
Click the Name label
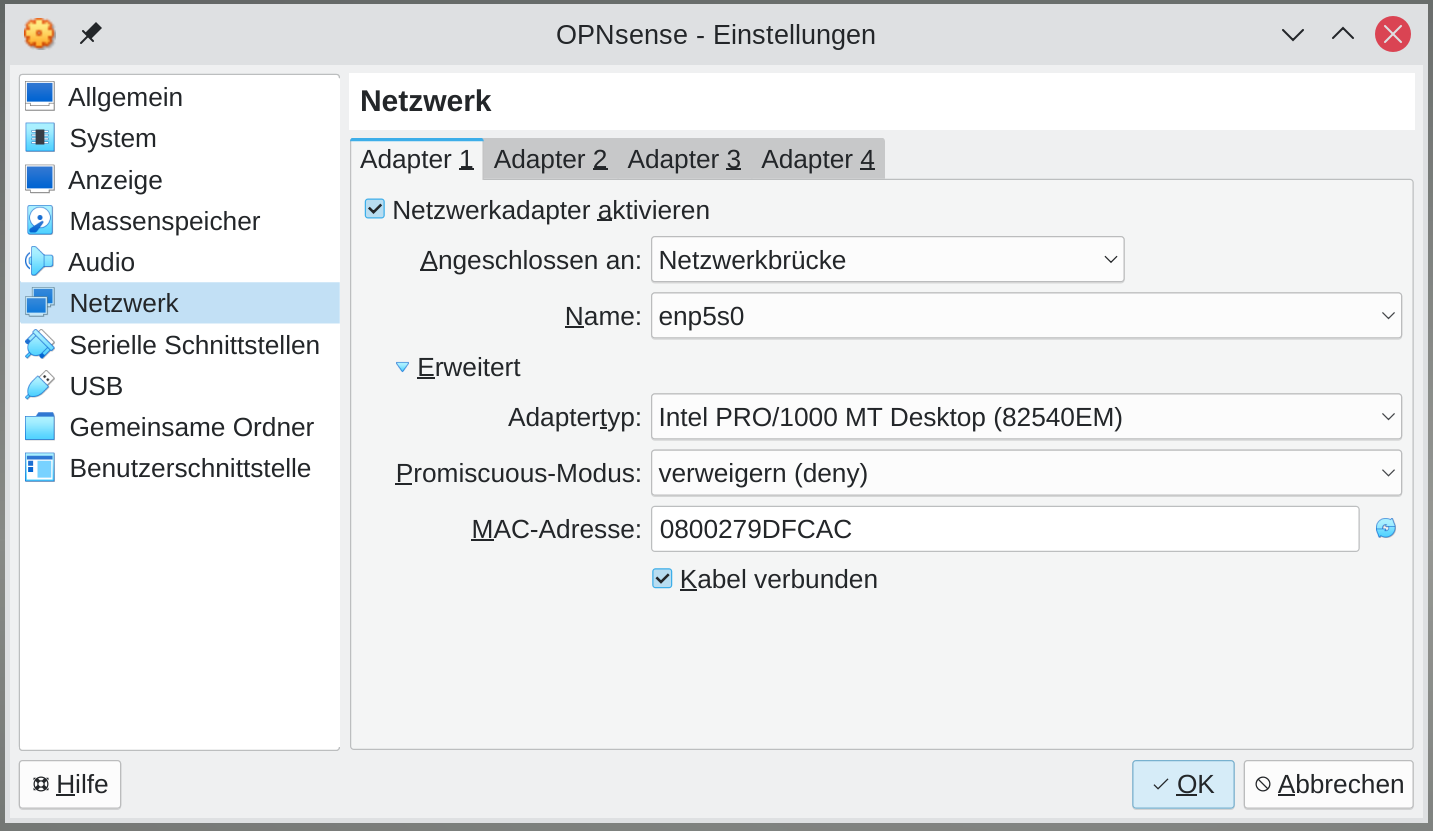tap(603, 316)
